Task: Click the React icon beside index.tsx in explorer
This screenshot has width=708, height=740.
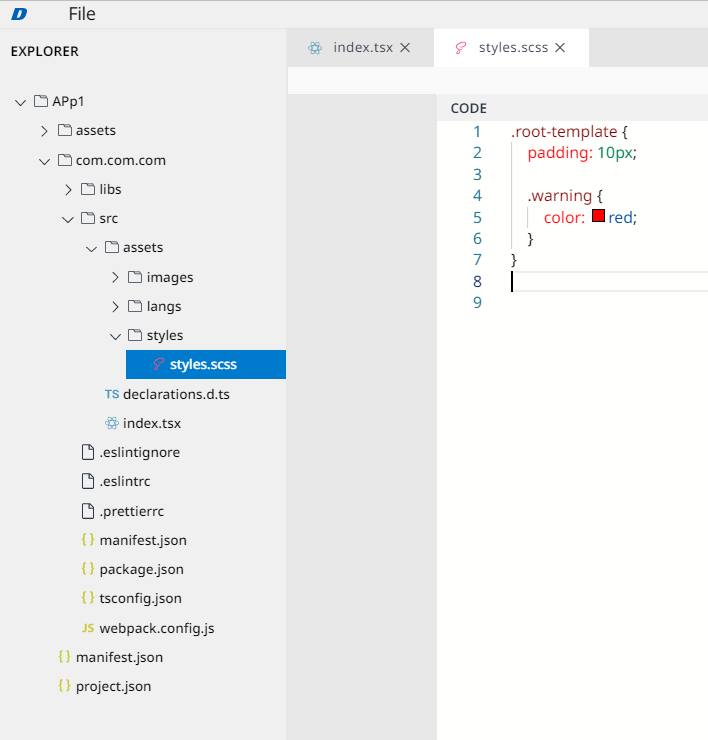Action: click(112, 423)
